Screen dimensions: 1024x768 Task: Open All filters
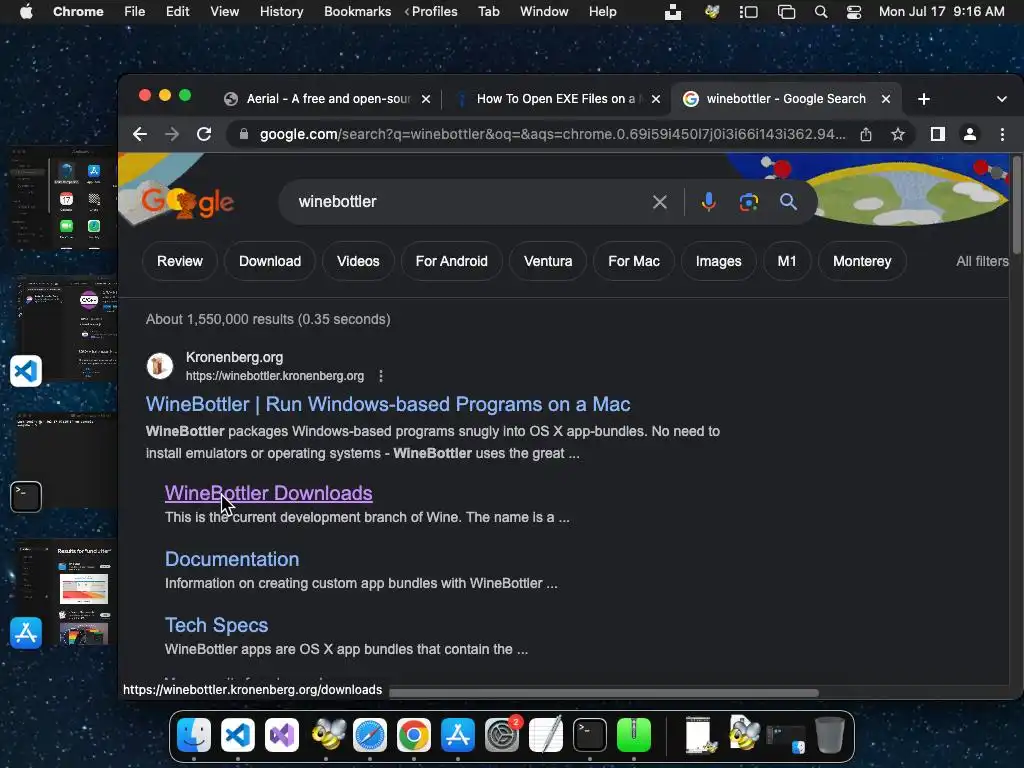click(982, 261)
